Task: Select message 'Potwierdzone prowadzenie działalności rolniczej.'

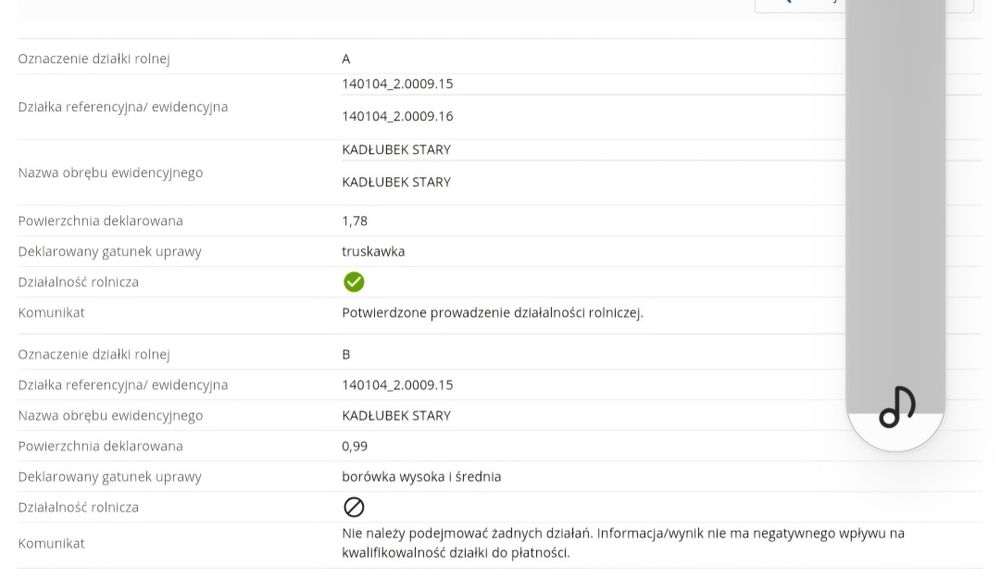Action: 492,313
